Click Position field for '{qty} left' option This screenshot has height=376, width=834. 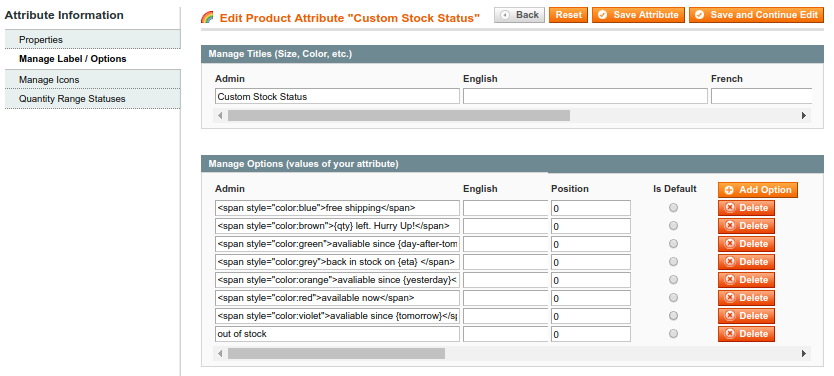click(591, 227)
